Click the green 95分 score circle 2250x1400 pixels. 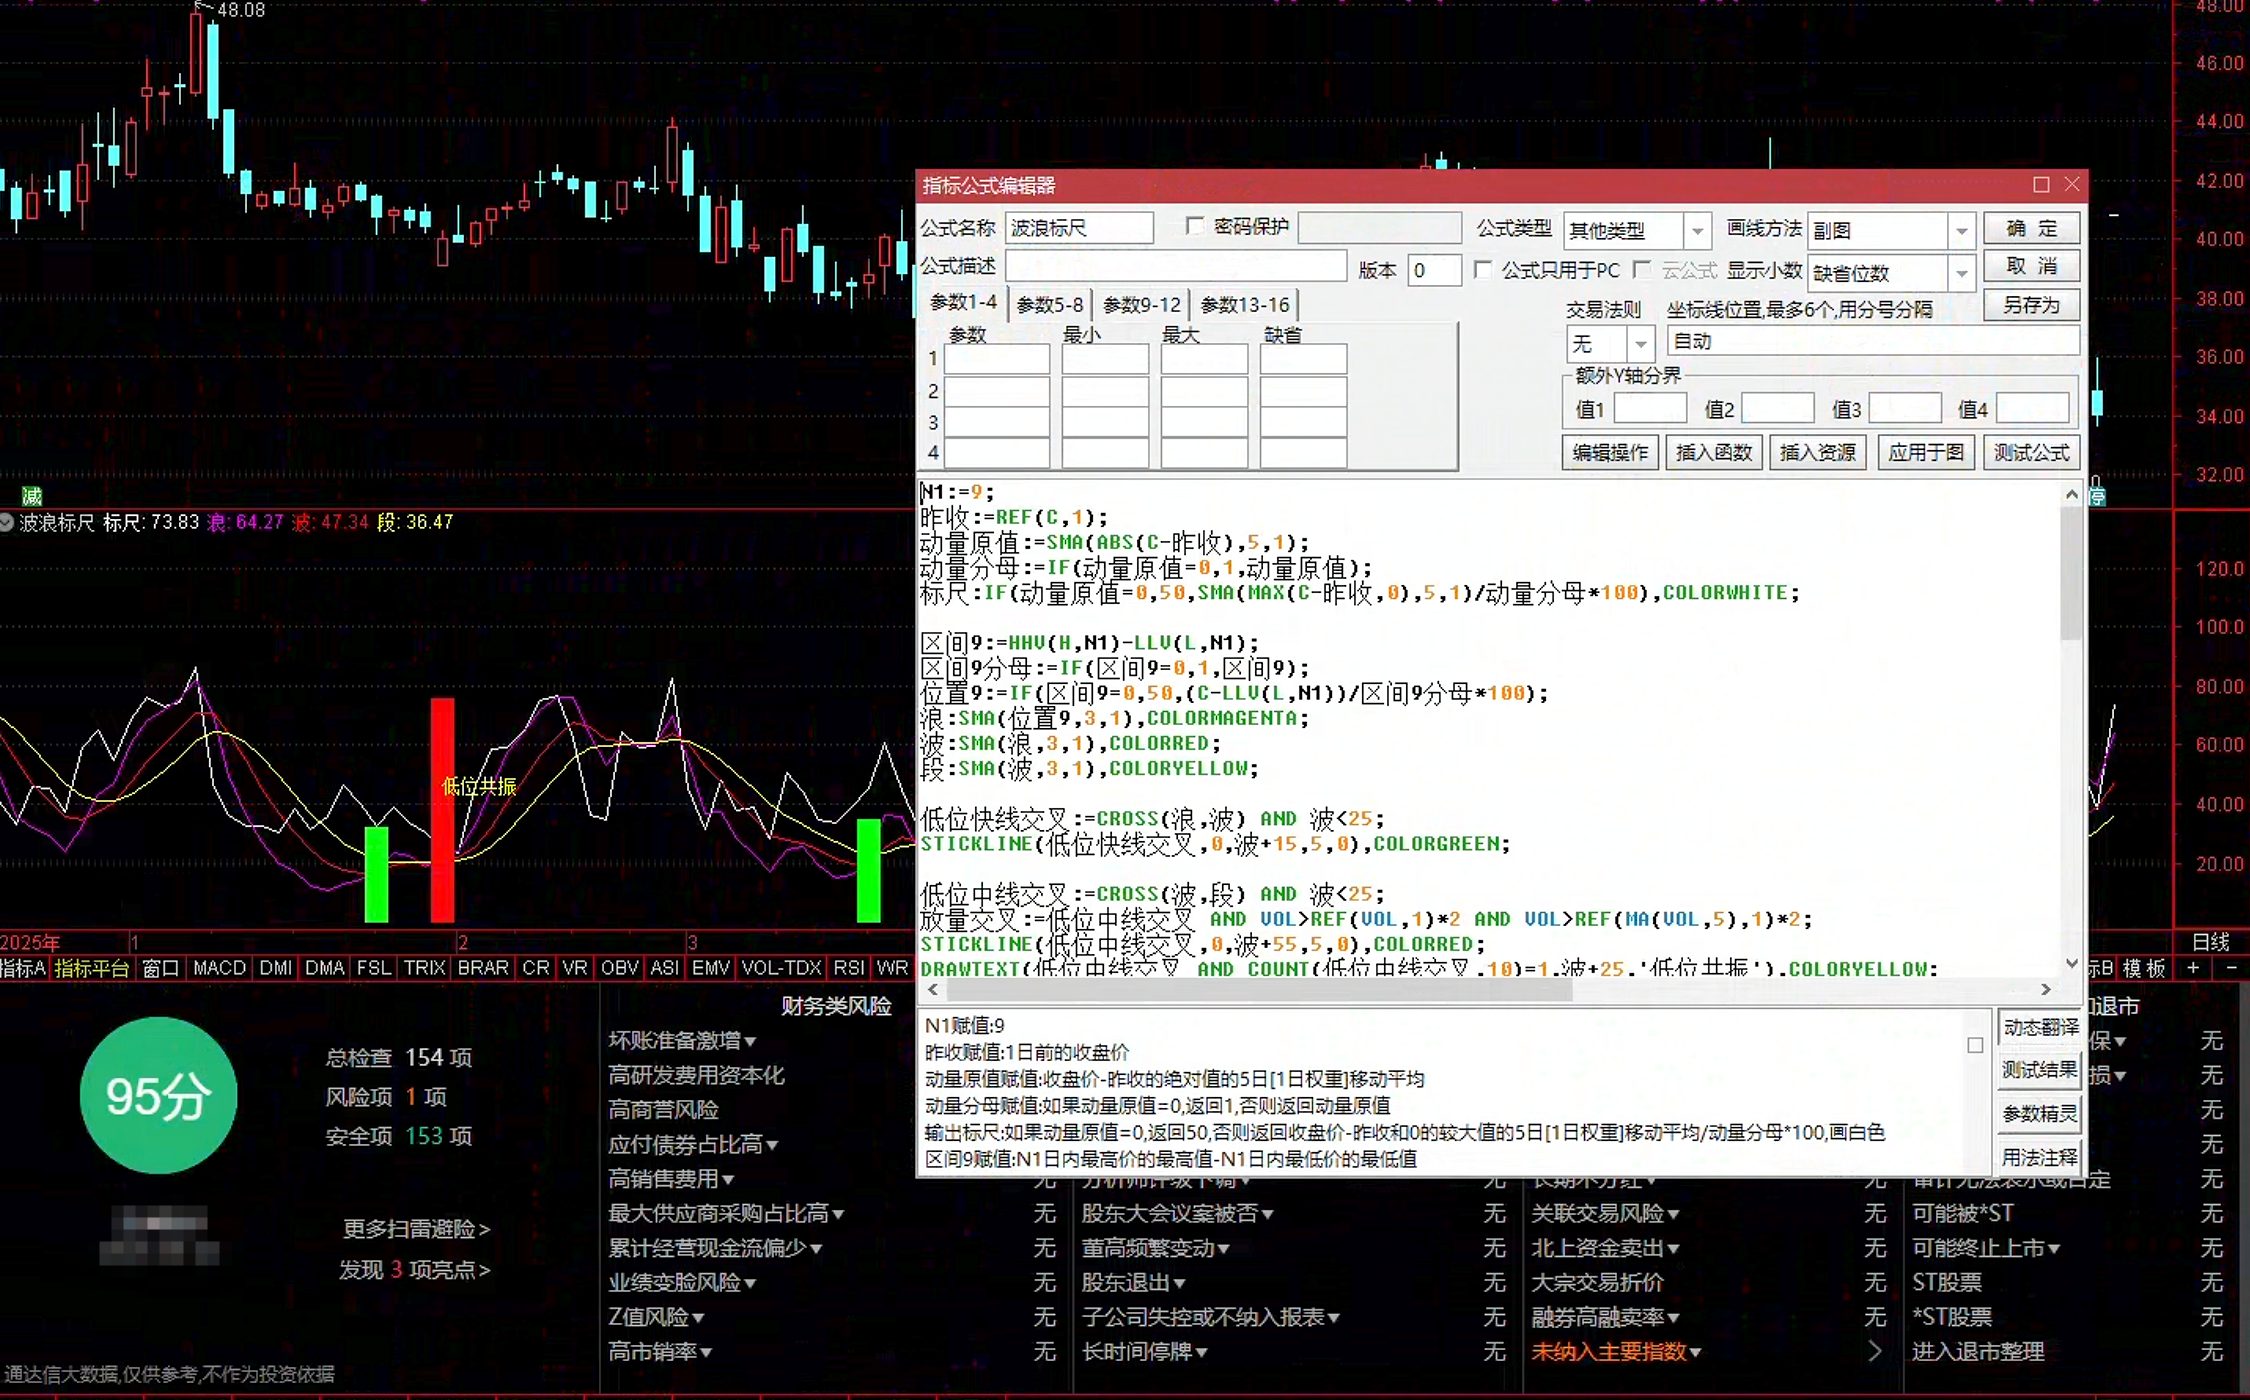[x=158, y=1095]
